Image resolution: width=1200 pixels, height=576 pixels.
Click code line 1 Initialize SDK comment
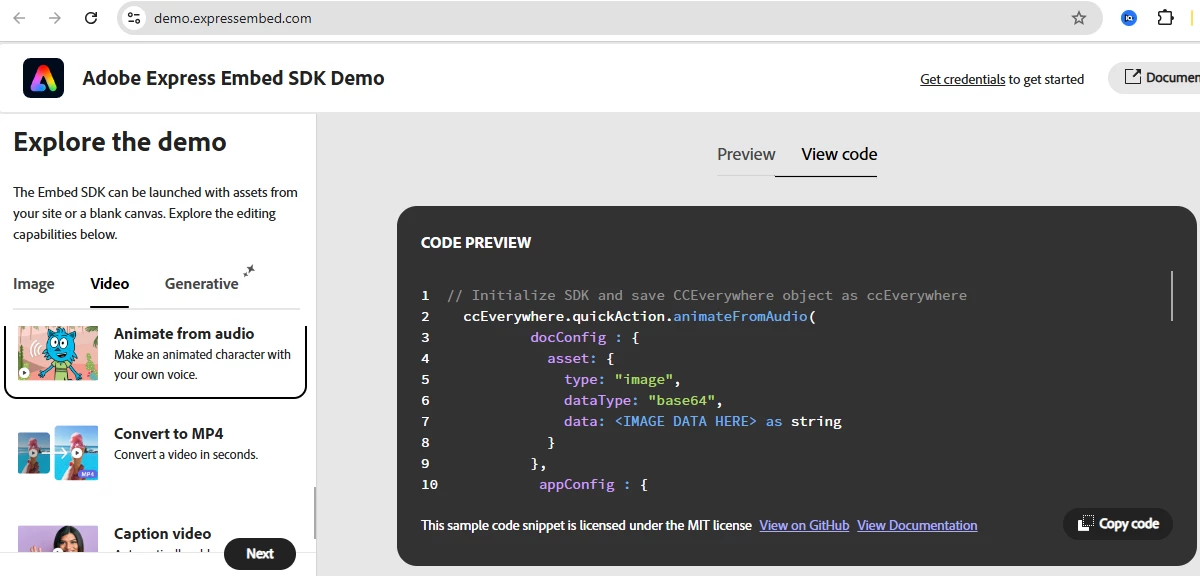[707, 296]
